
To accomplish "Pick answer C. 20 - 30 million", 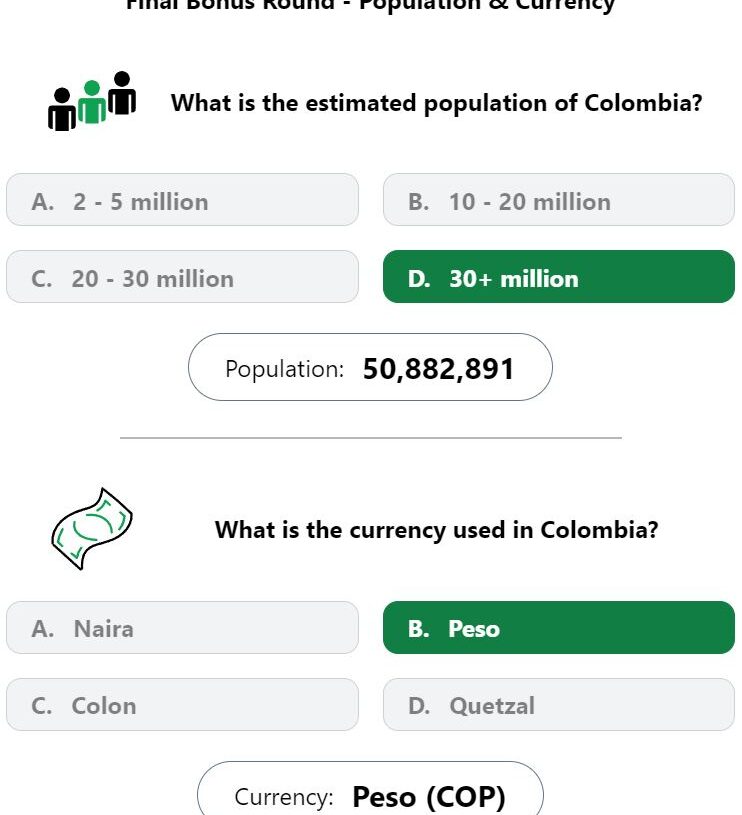I will point(182,277).
